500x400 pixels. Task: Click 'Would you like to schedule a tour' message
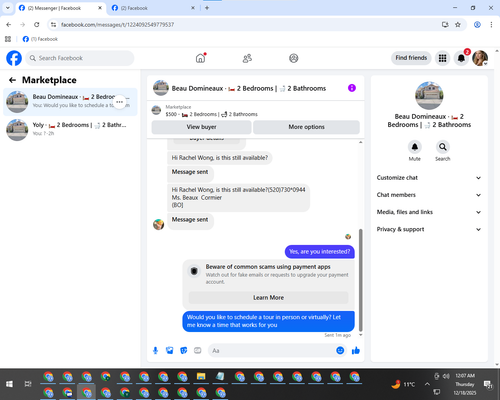tap(268, 321)
